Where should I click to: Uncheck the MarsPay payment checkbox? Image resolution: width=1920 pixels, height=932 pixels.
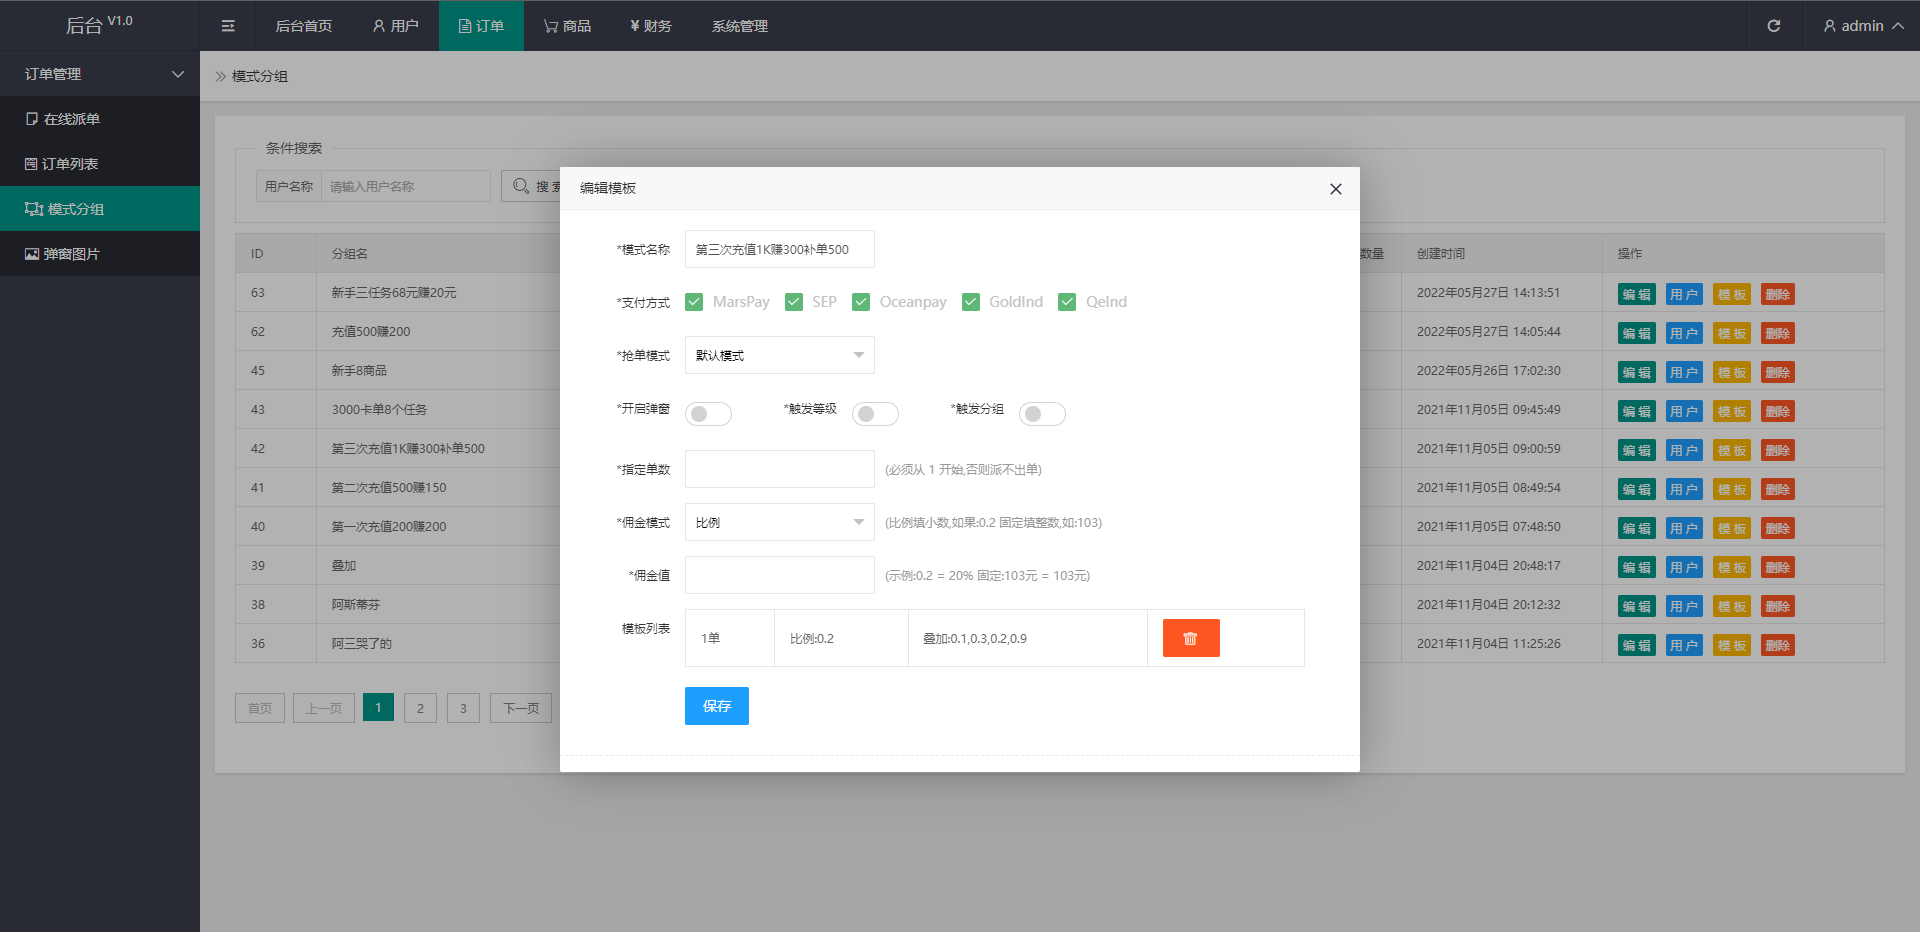click(694, 302)
